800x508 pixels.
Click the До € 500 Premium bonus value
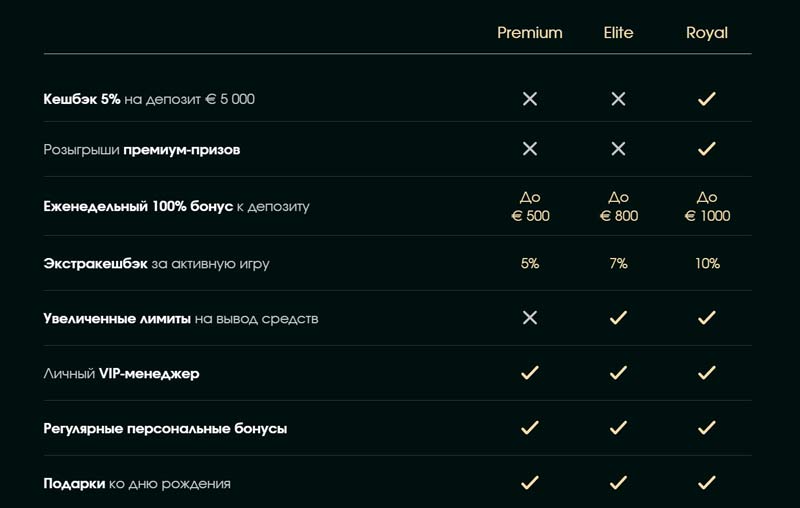pyautogui.click(x=530, y=207)
